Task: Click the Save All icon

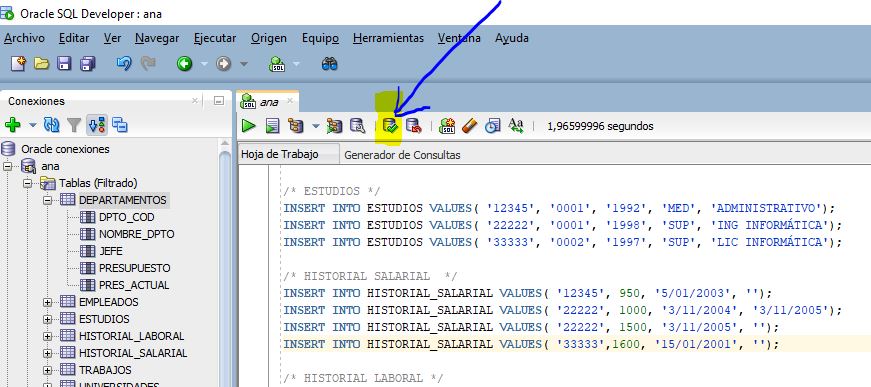Action: (x=88, y=64)
